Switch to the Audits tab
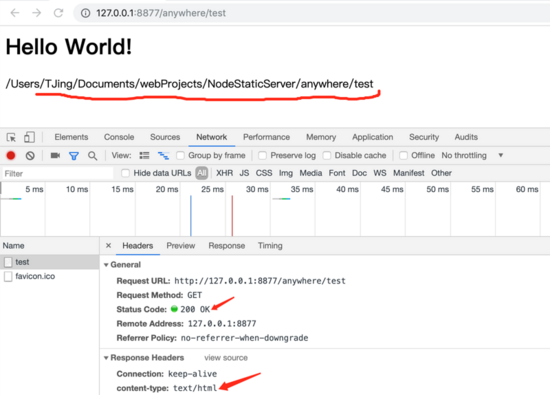 (x=466, y=137)
